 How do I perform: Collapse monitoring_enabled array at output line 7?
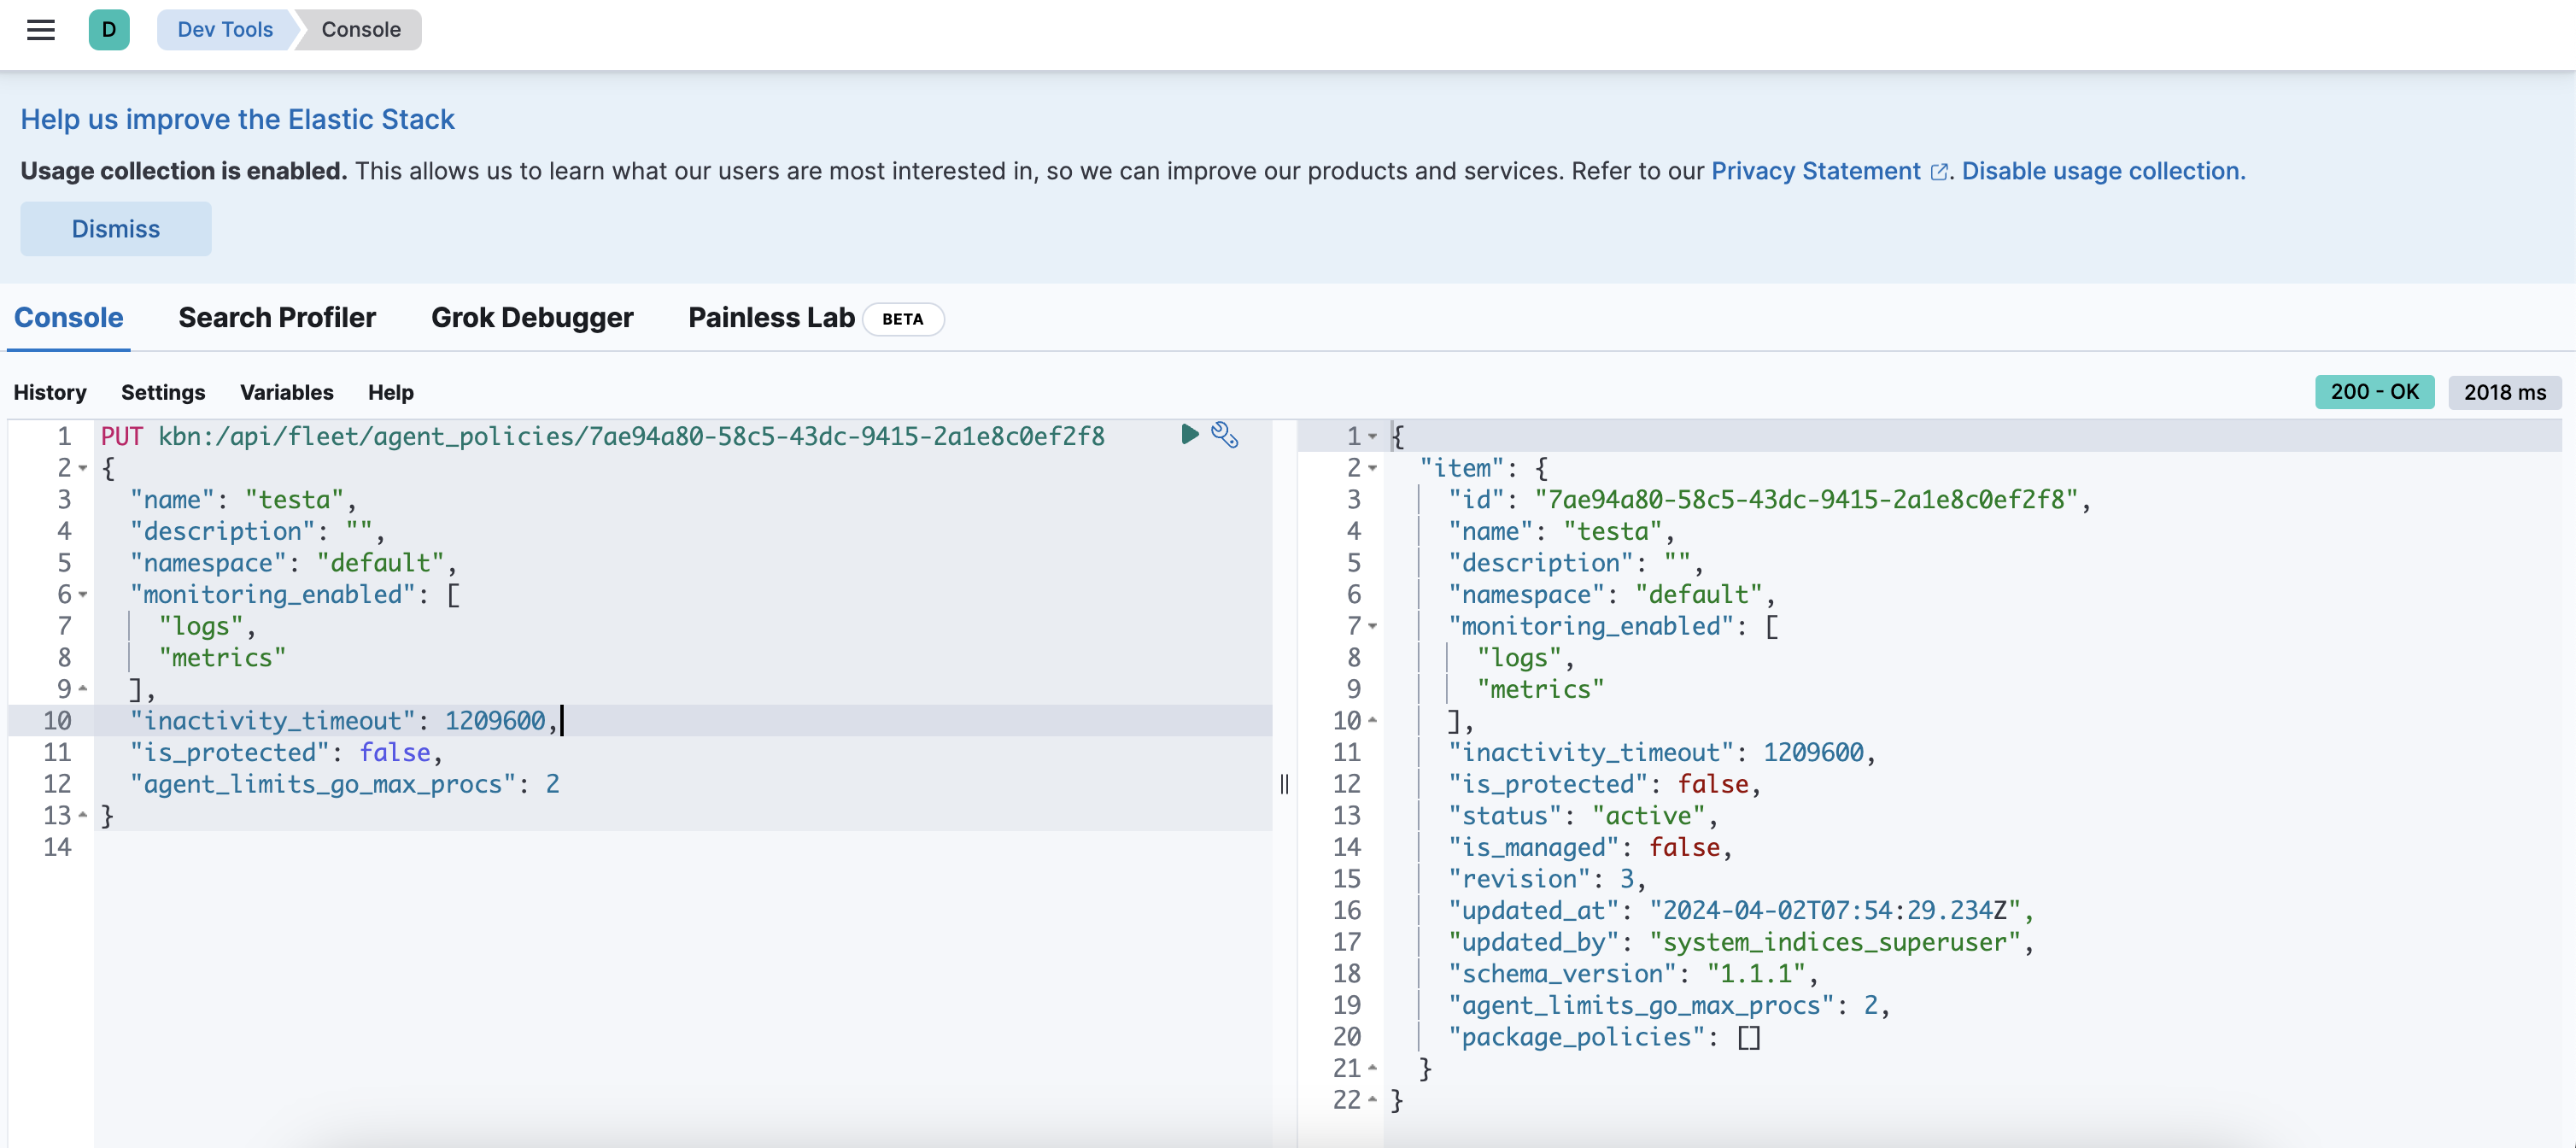(x=1372, y=626)
